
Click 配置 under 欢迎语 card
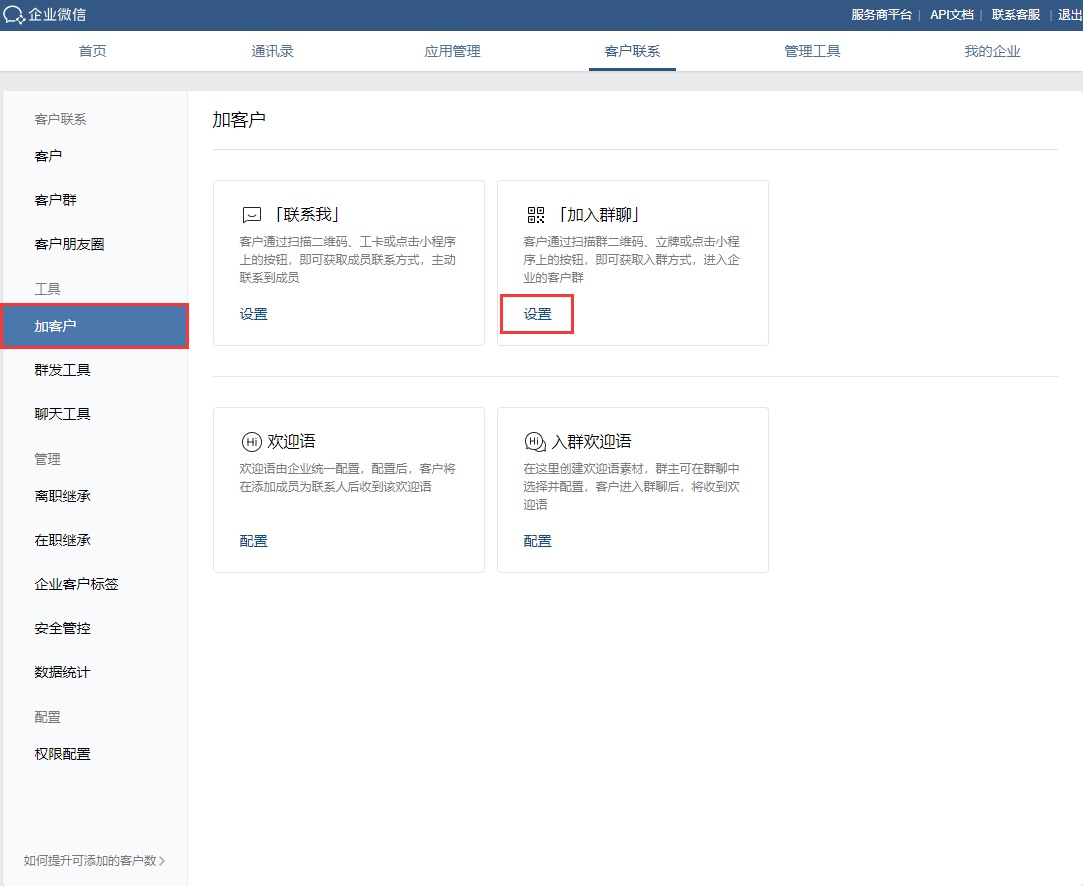(254, 541)
